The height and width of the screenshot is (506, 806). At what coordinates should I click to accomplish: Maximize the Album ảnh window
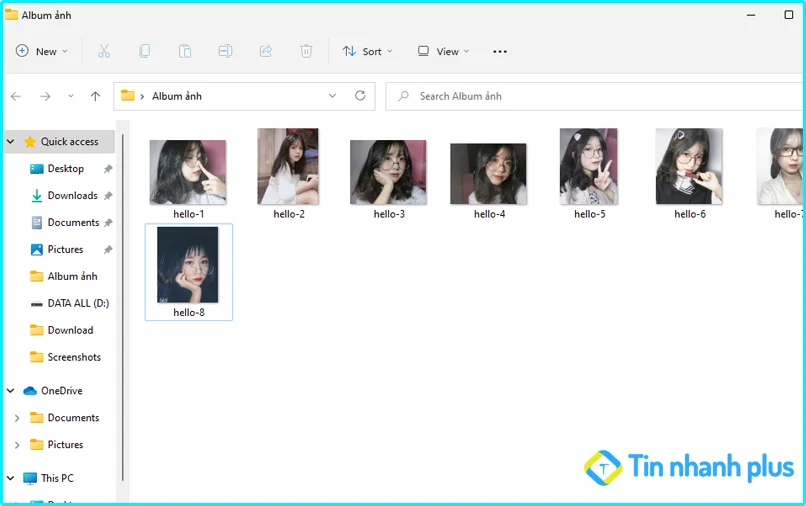(789, 14)
